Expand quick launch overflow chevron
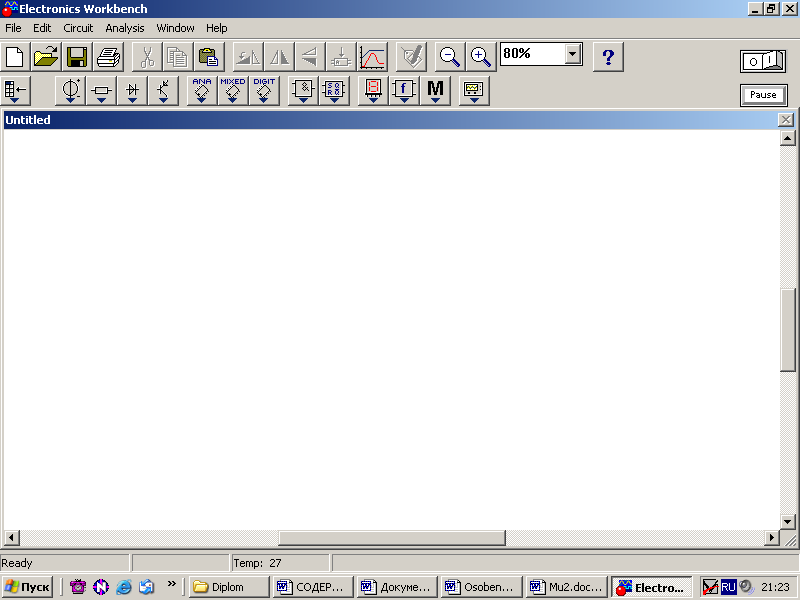This screenshot has height=600, width=800. pos(171,584)
